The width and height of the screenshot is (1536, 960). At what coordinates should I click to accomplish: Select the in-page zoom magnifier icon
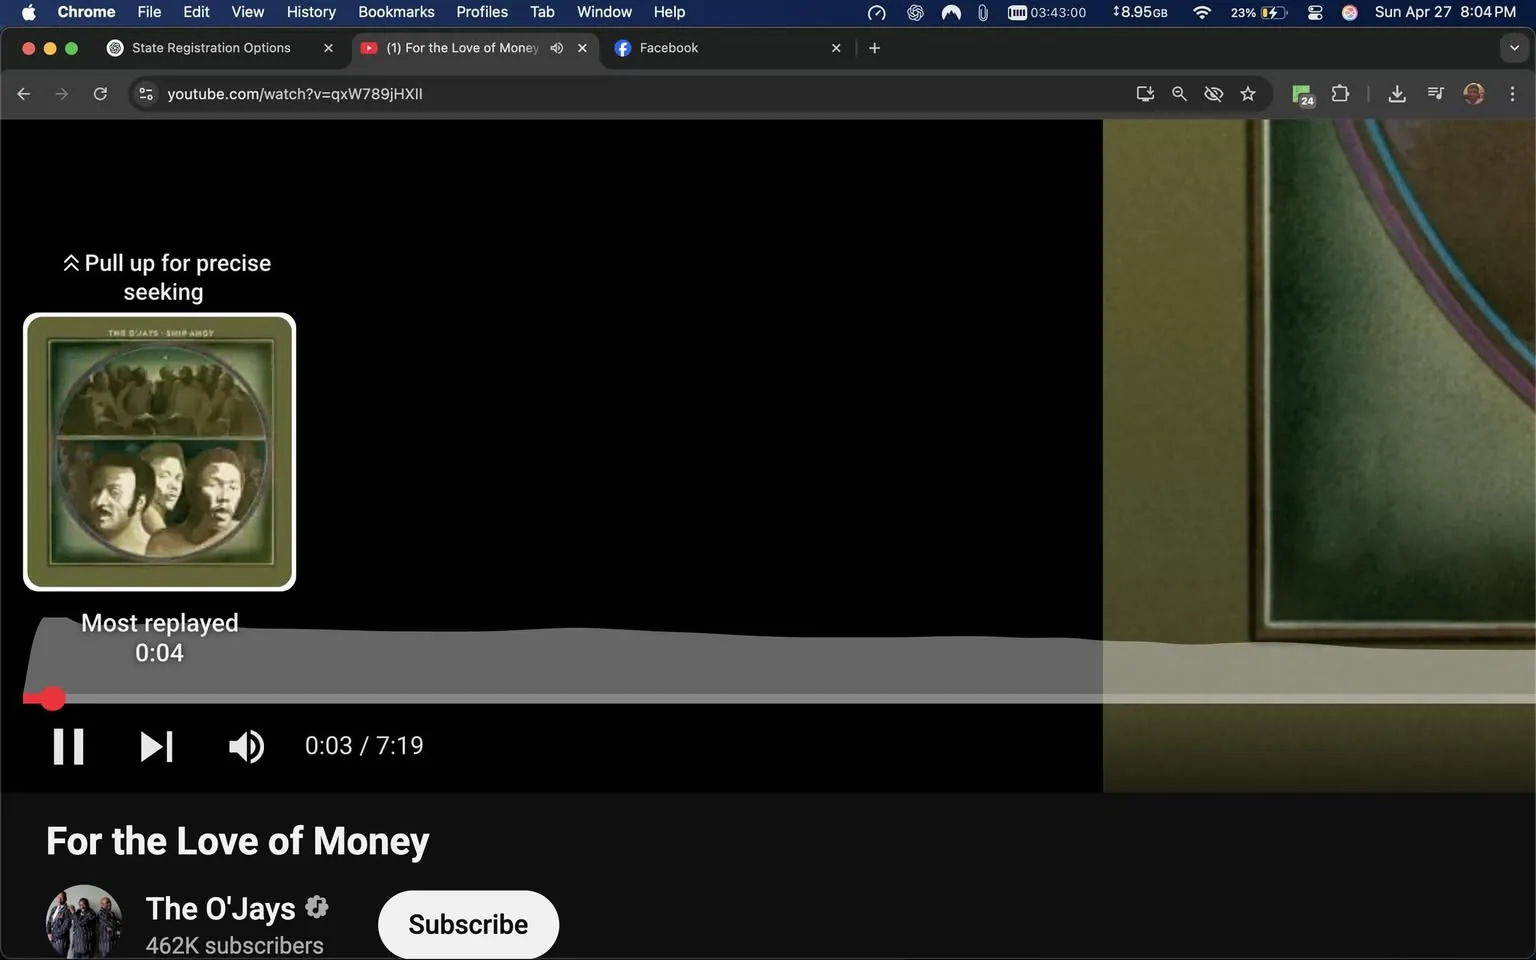(1179, 93)
